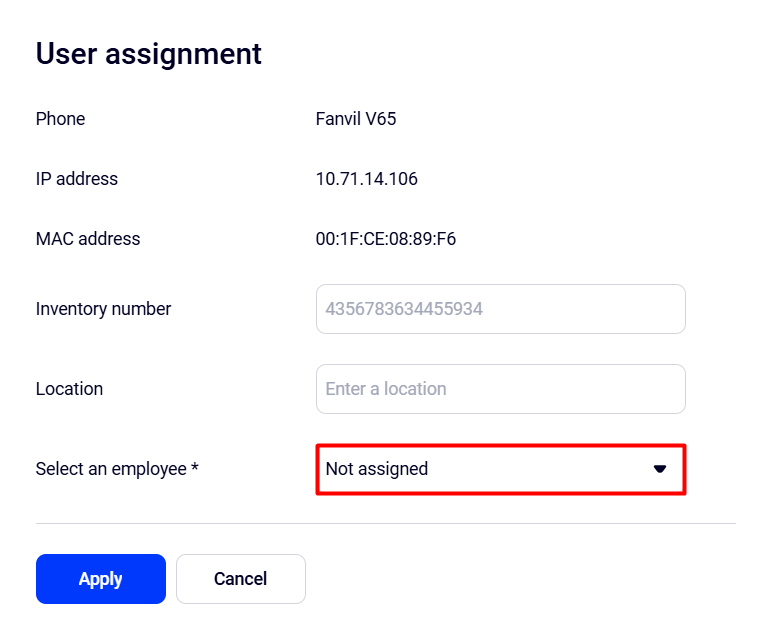Click the Apply button
Viewport: 770px width, 639px height.
click(100, 579)
